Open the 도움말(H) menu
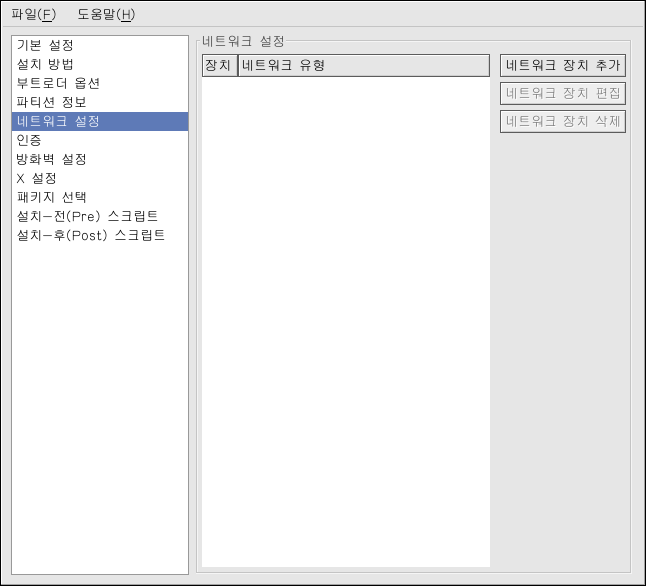646x586 pixels. 105,14
